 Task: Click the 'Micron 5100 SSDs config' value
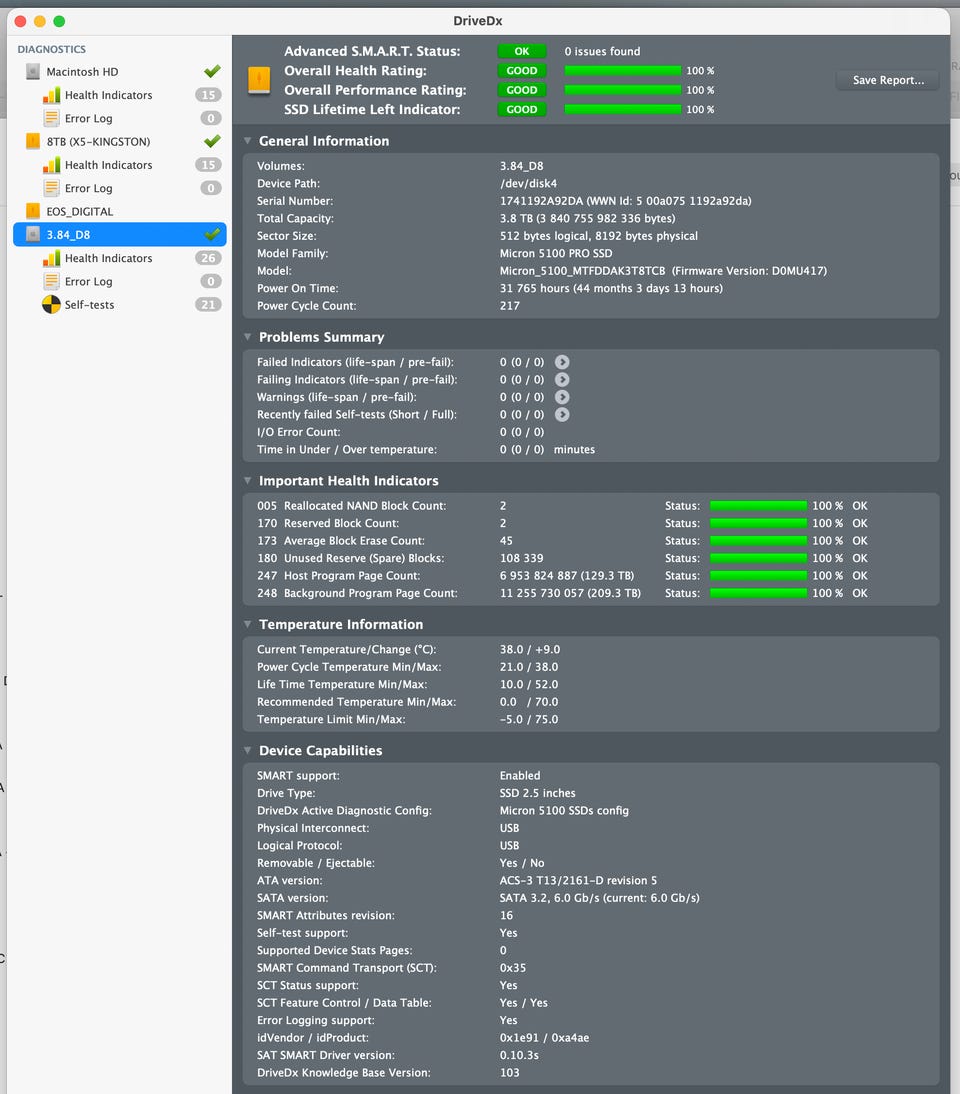click(564, 811)
